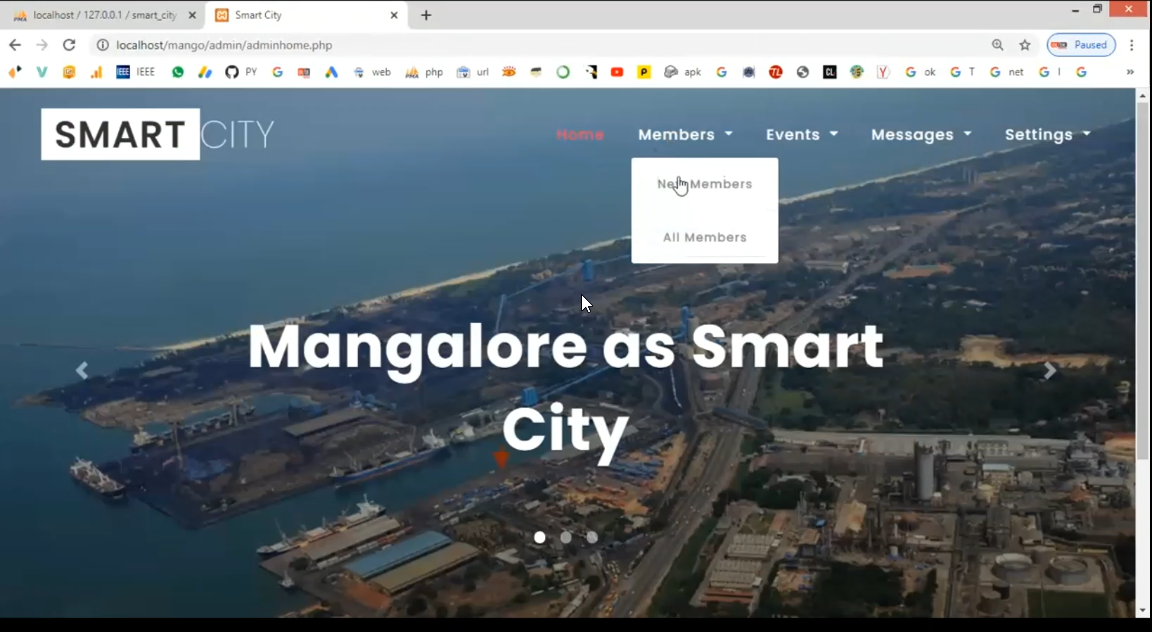This screenshot has height=632, width=1152.
Task: Open Chrome's three-dot menu
Action: tap(1131, 45)
